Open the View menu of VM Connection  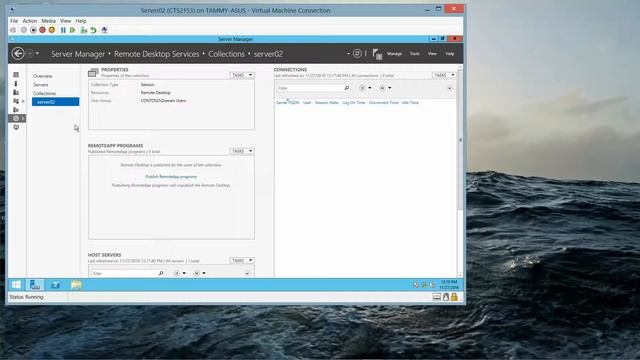coord(65,21)
